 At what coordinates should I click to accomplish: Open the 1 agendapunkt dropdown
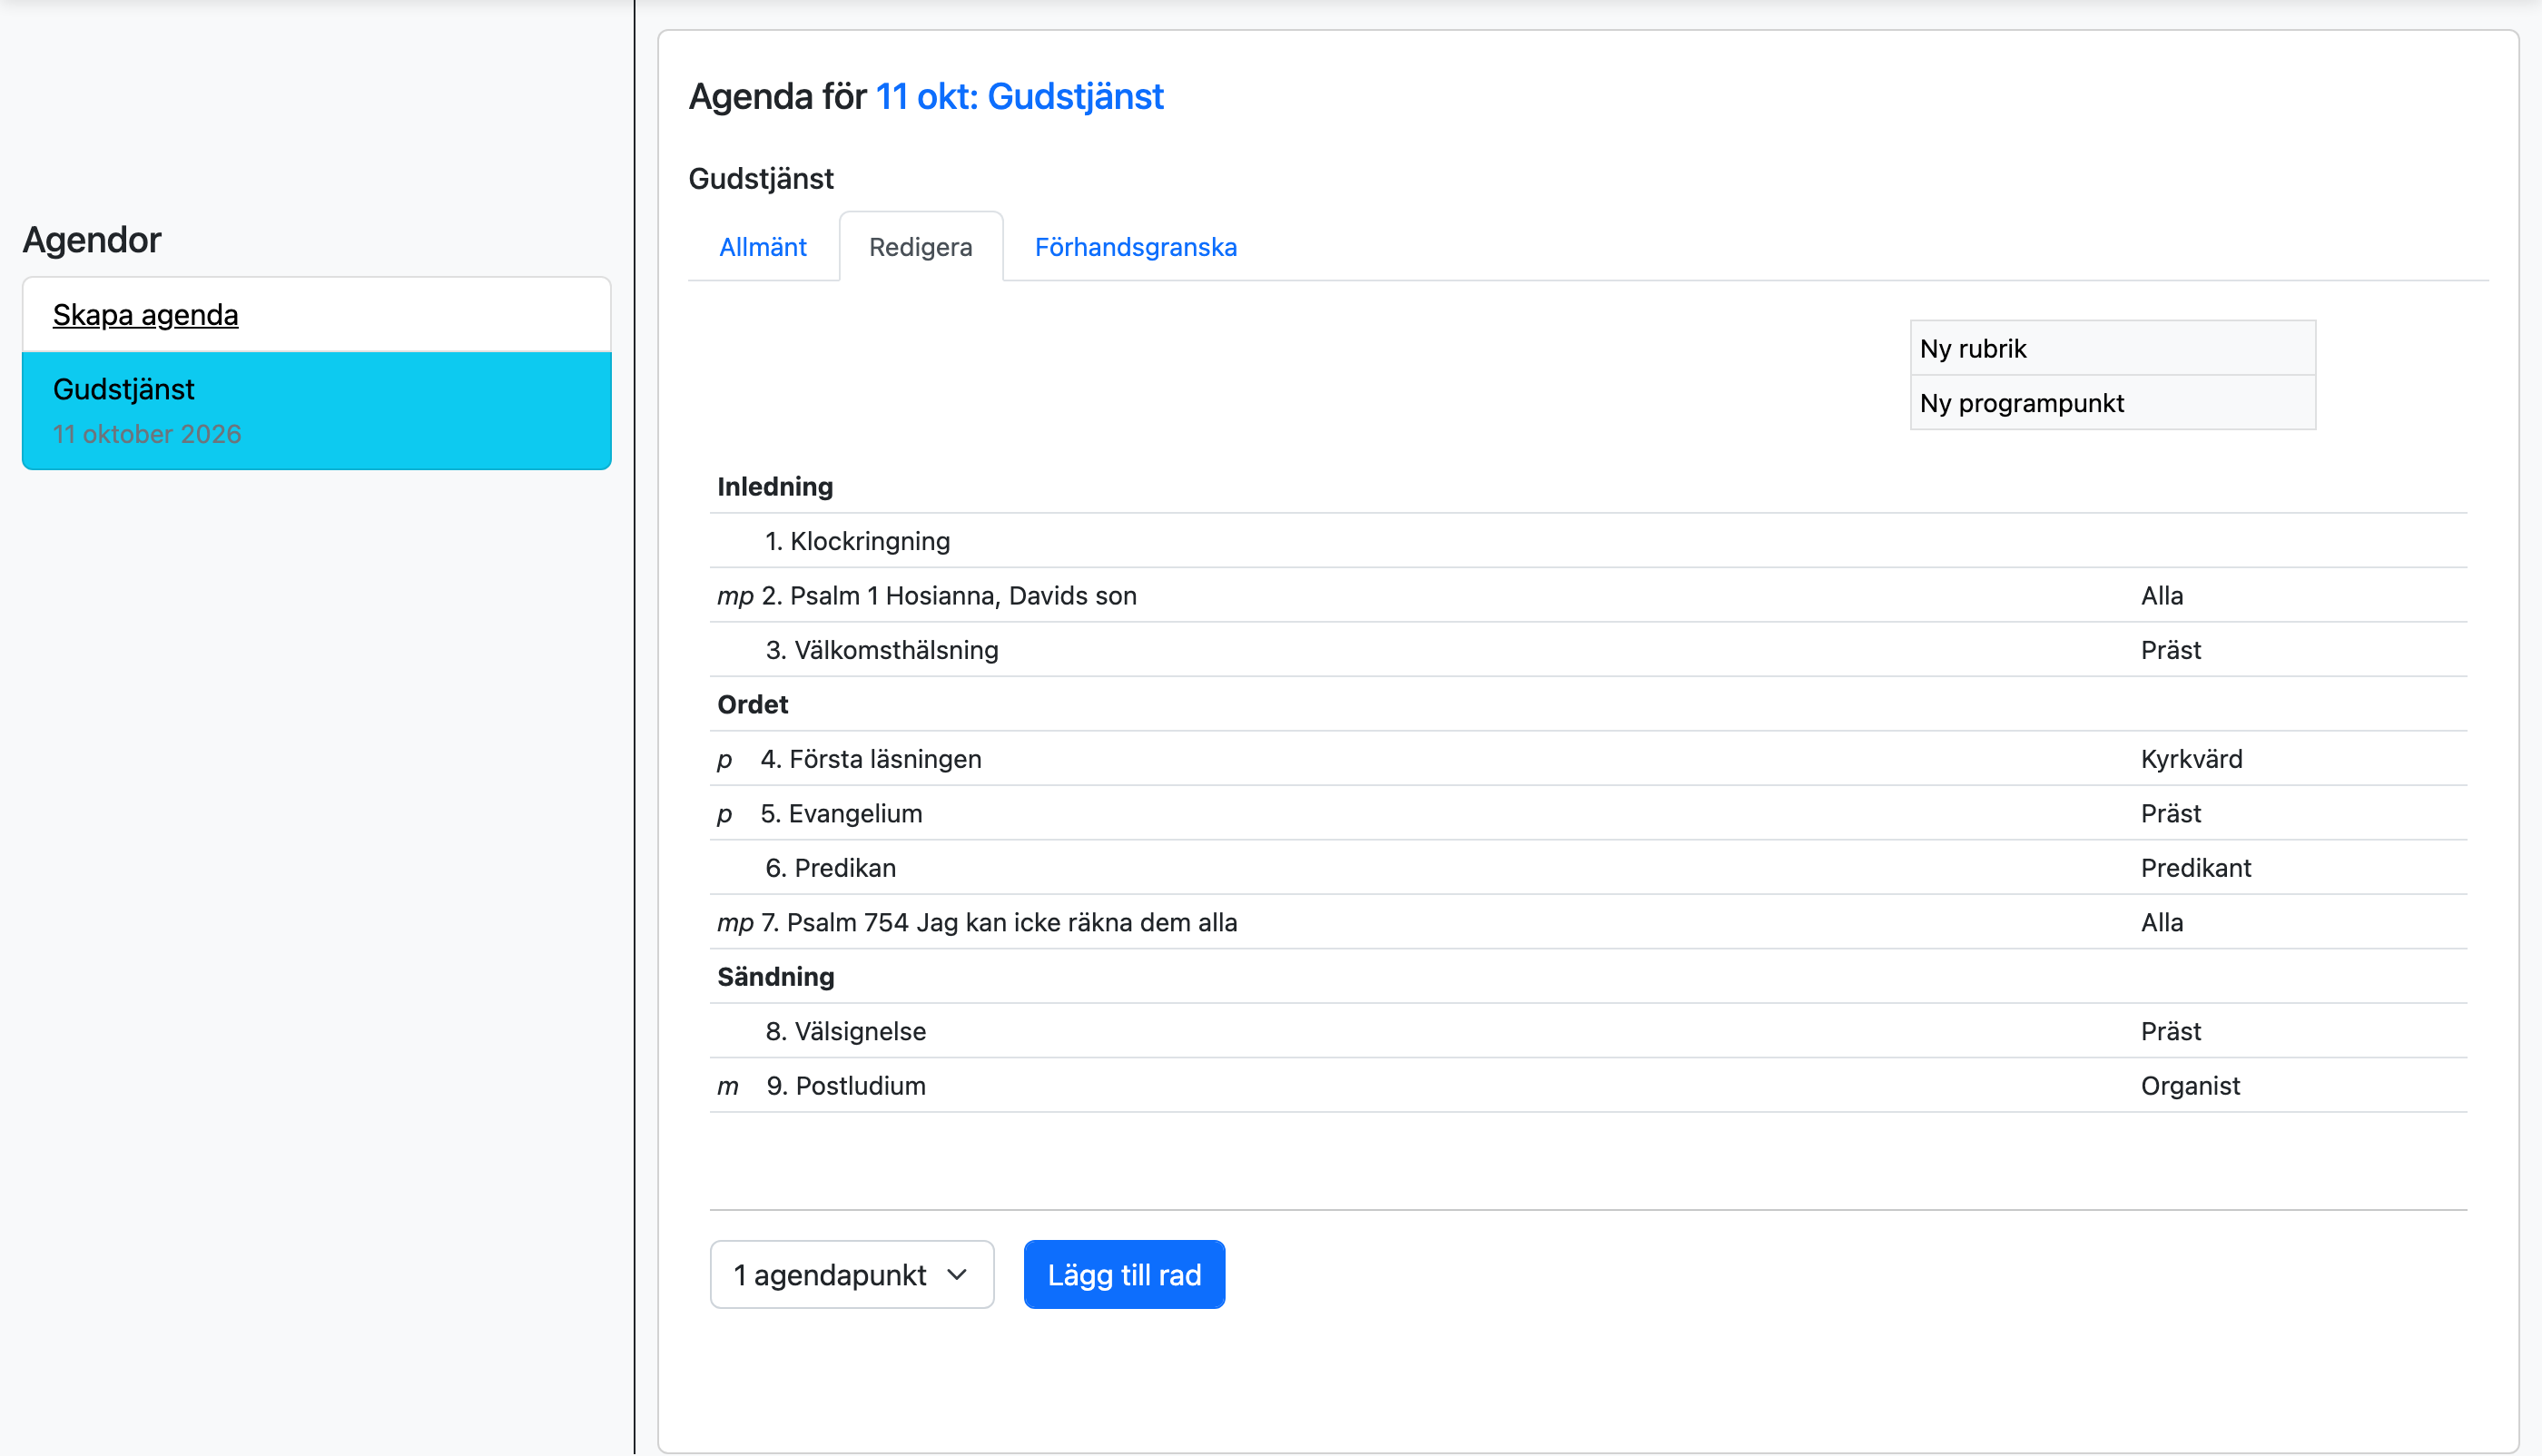click(852, 1275)
